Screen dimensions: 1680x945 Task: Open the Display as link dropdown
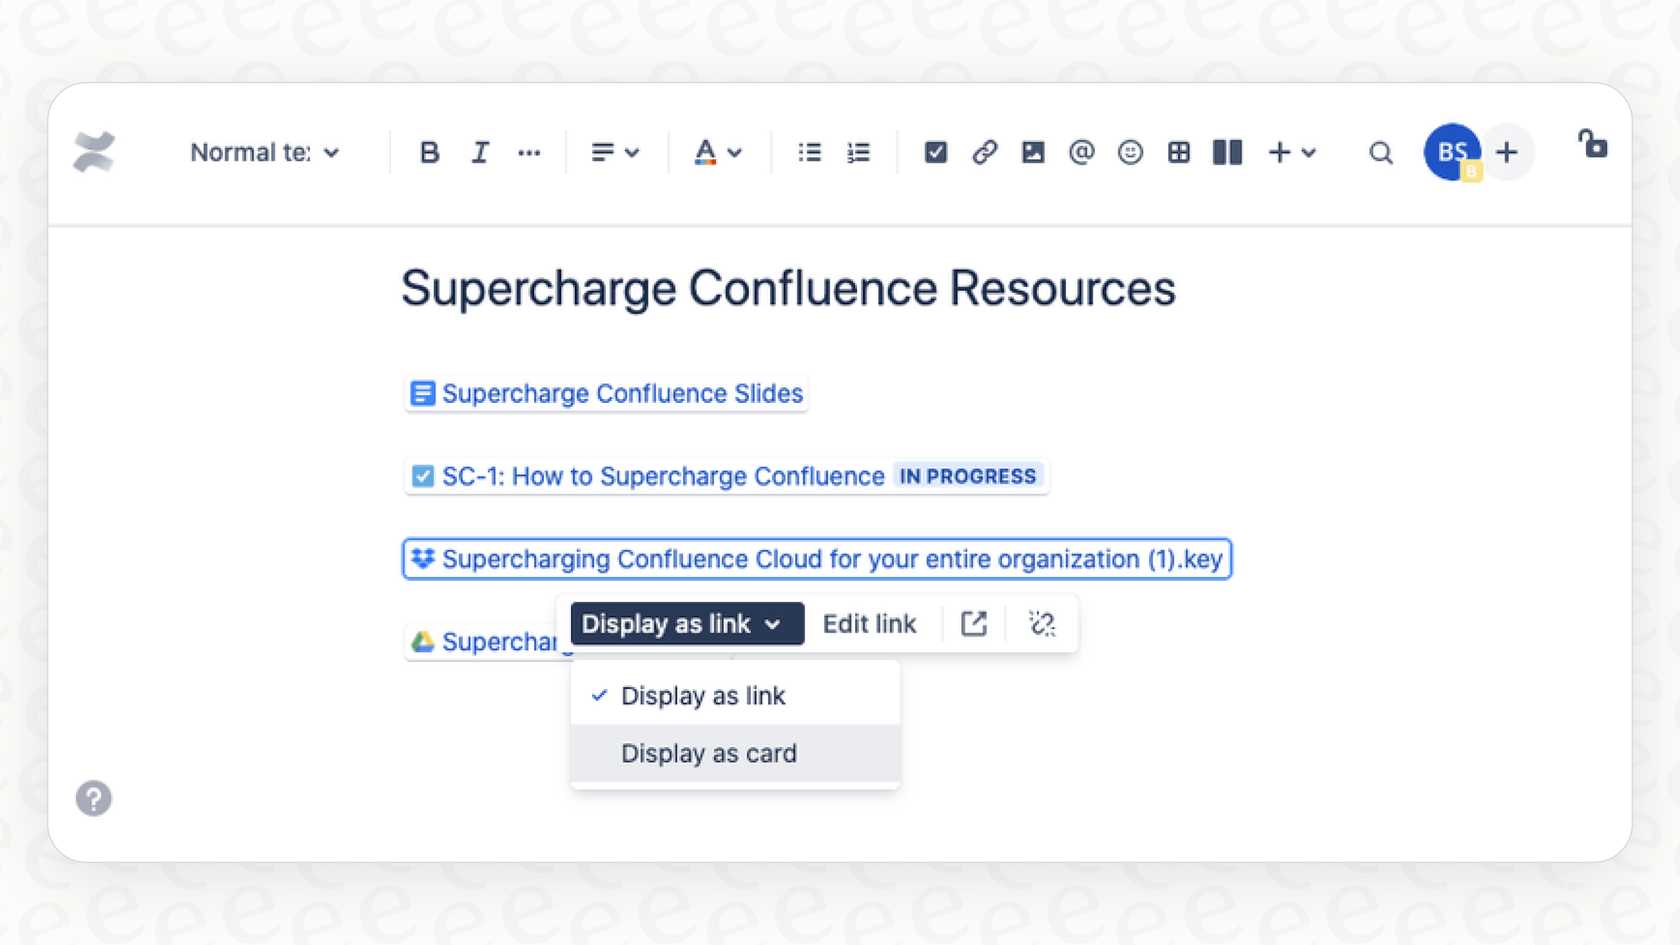point(685,623)
